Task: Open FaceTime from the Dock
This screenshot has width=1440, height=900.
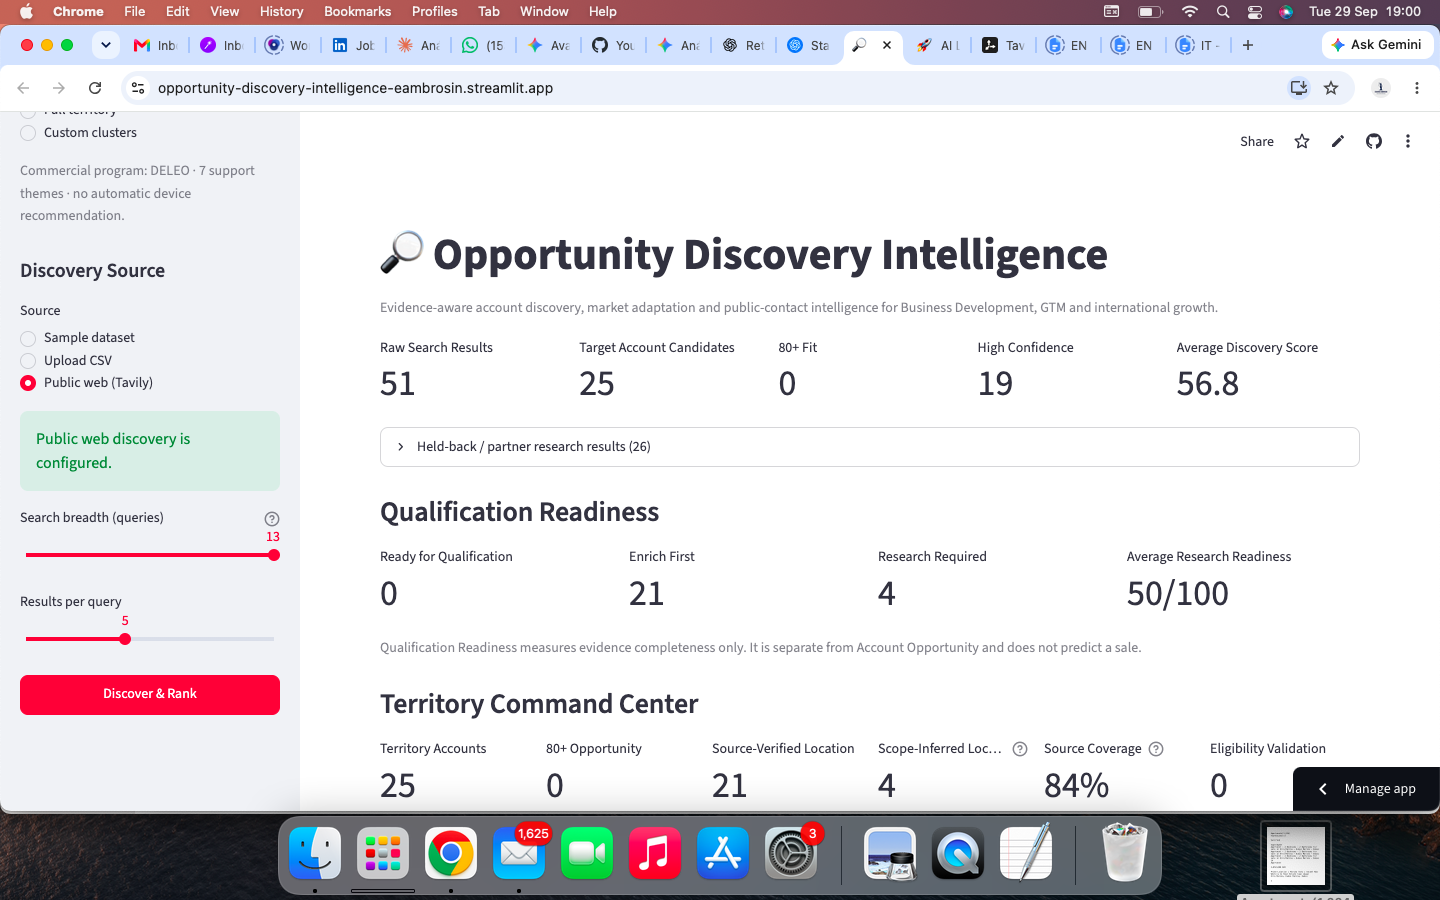Action: (x=587, y=853)
